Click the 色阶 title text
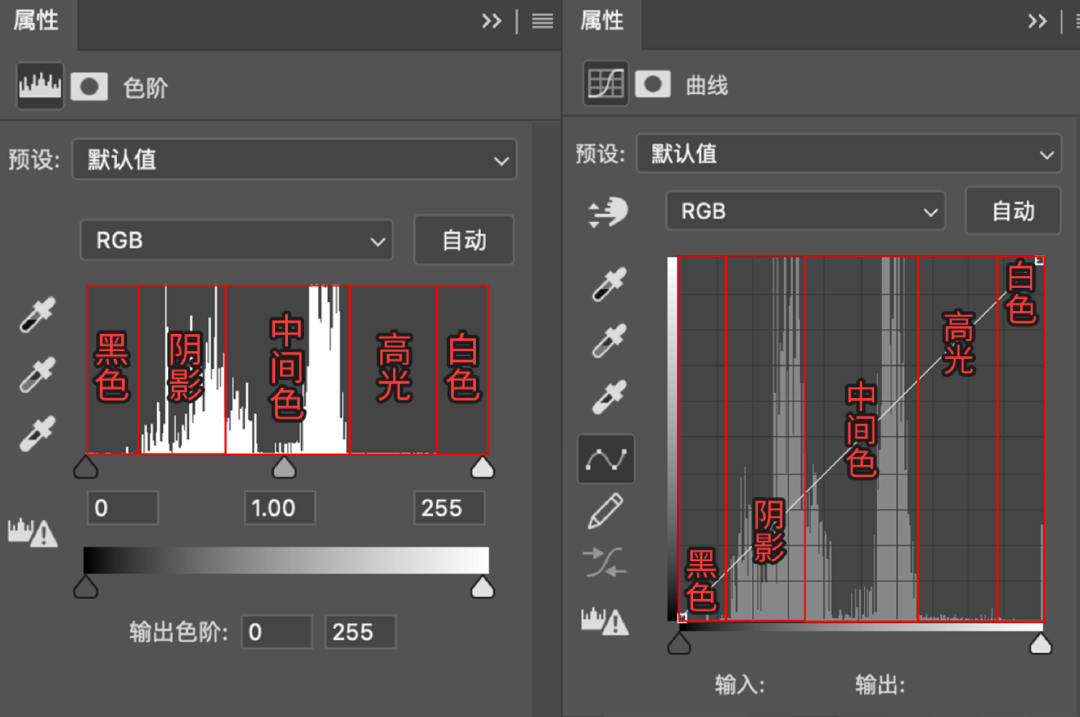 click(x=145, y=87)
